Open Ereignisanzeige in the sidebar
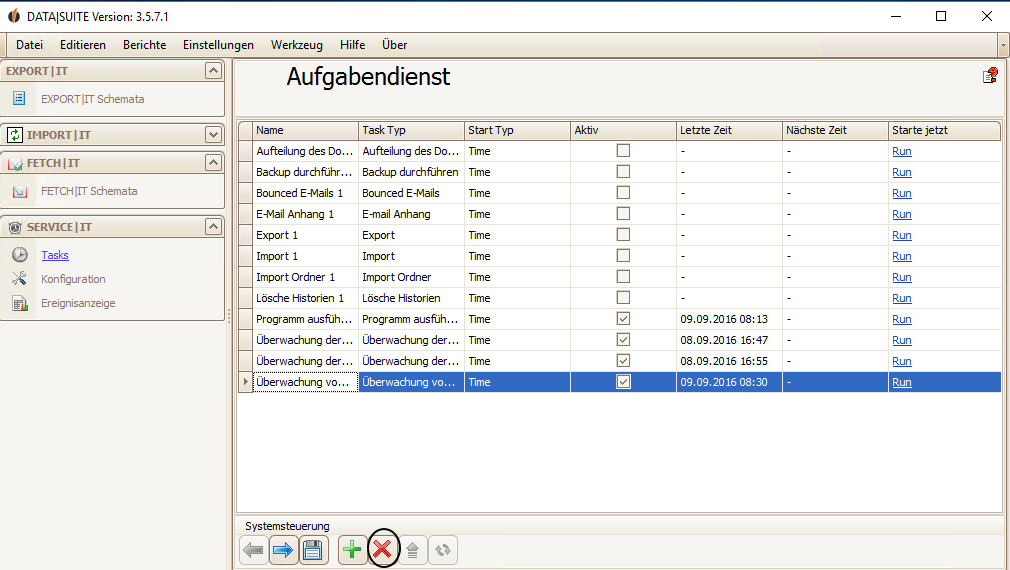1010x570 pixels. [78, 303]
